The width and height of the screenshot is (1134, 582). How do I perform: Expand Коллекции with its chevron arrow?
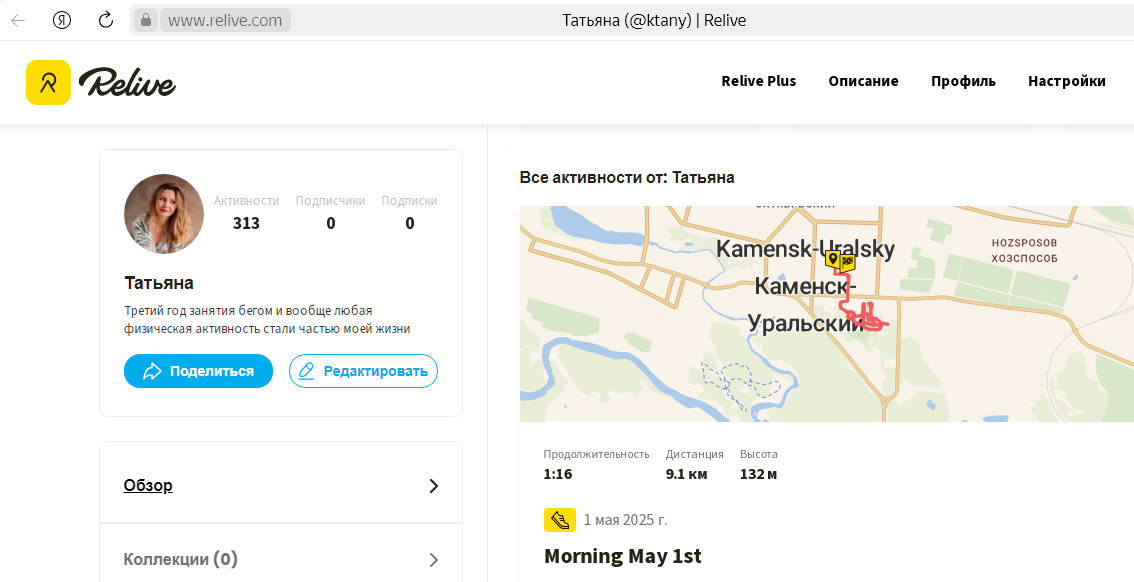[433, 560]
